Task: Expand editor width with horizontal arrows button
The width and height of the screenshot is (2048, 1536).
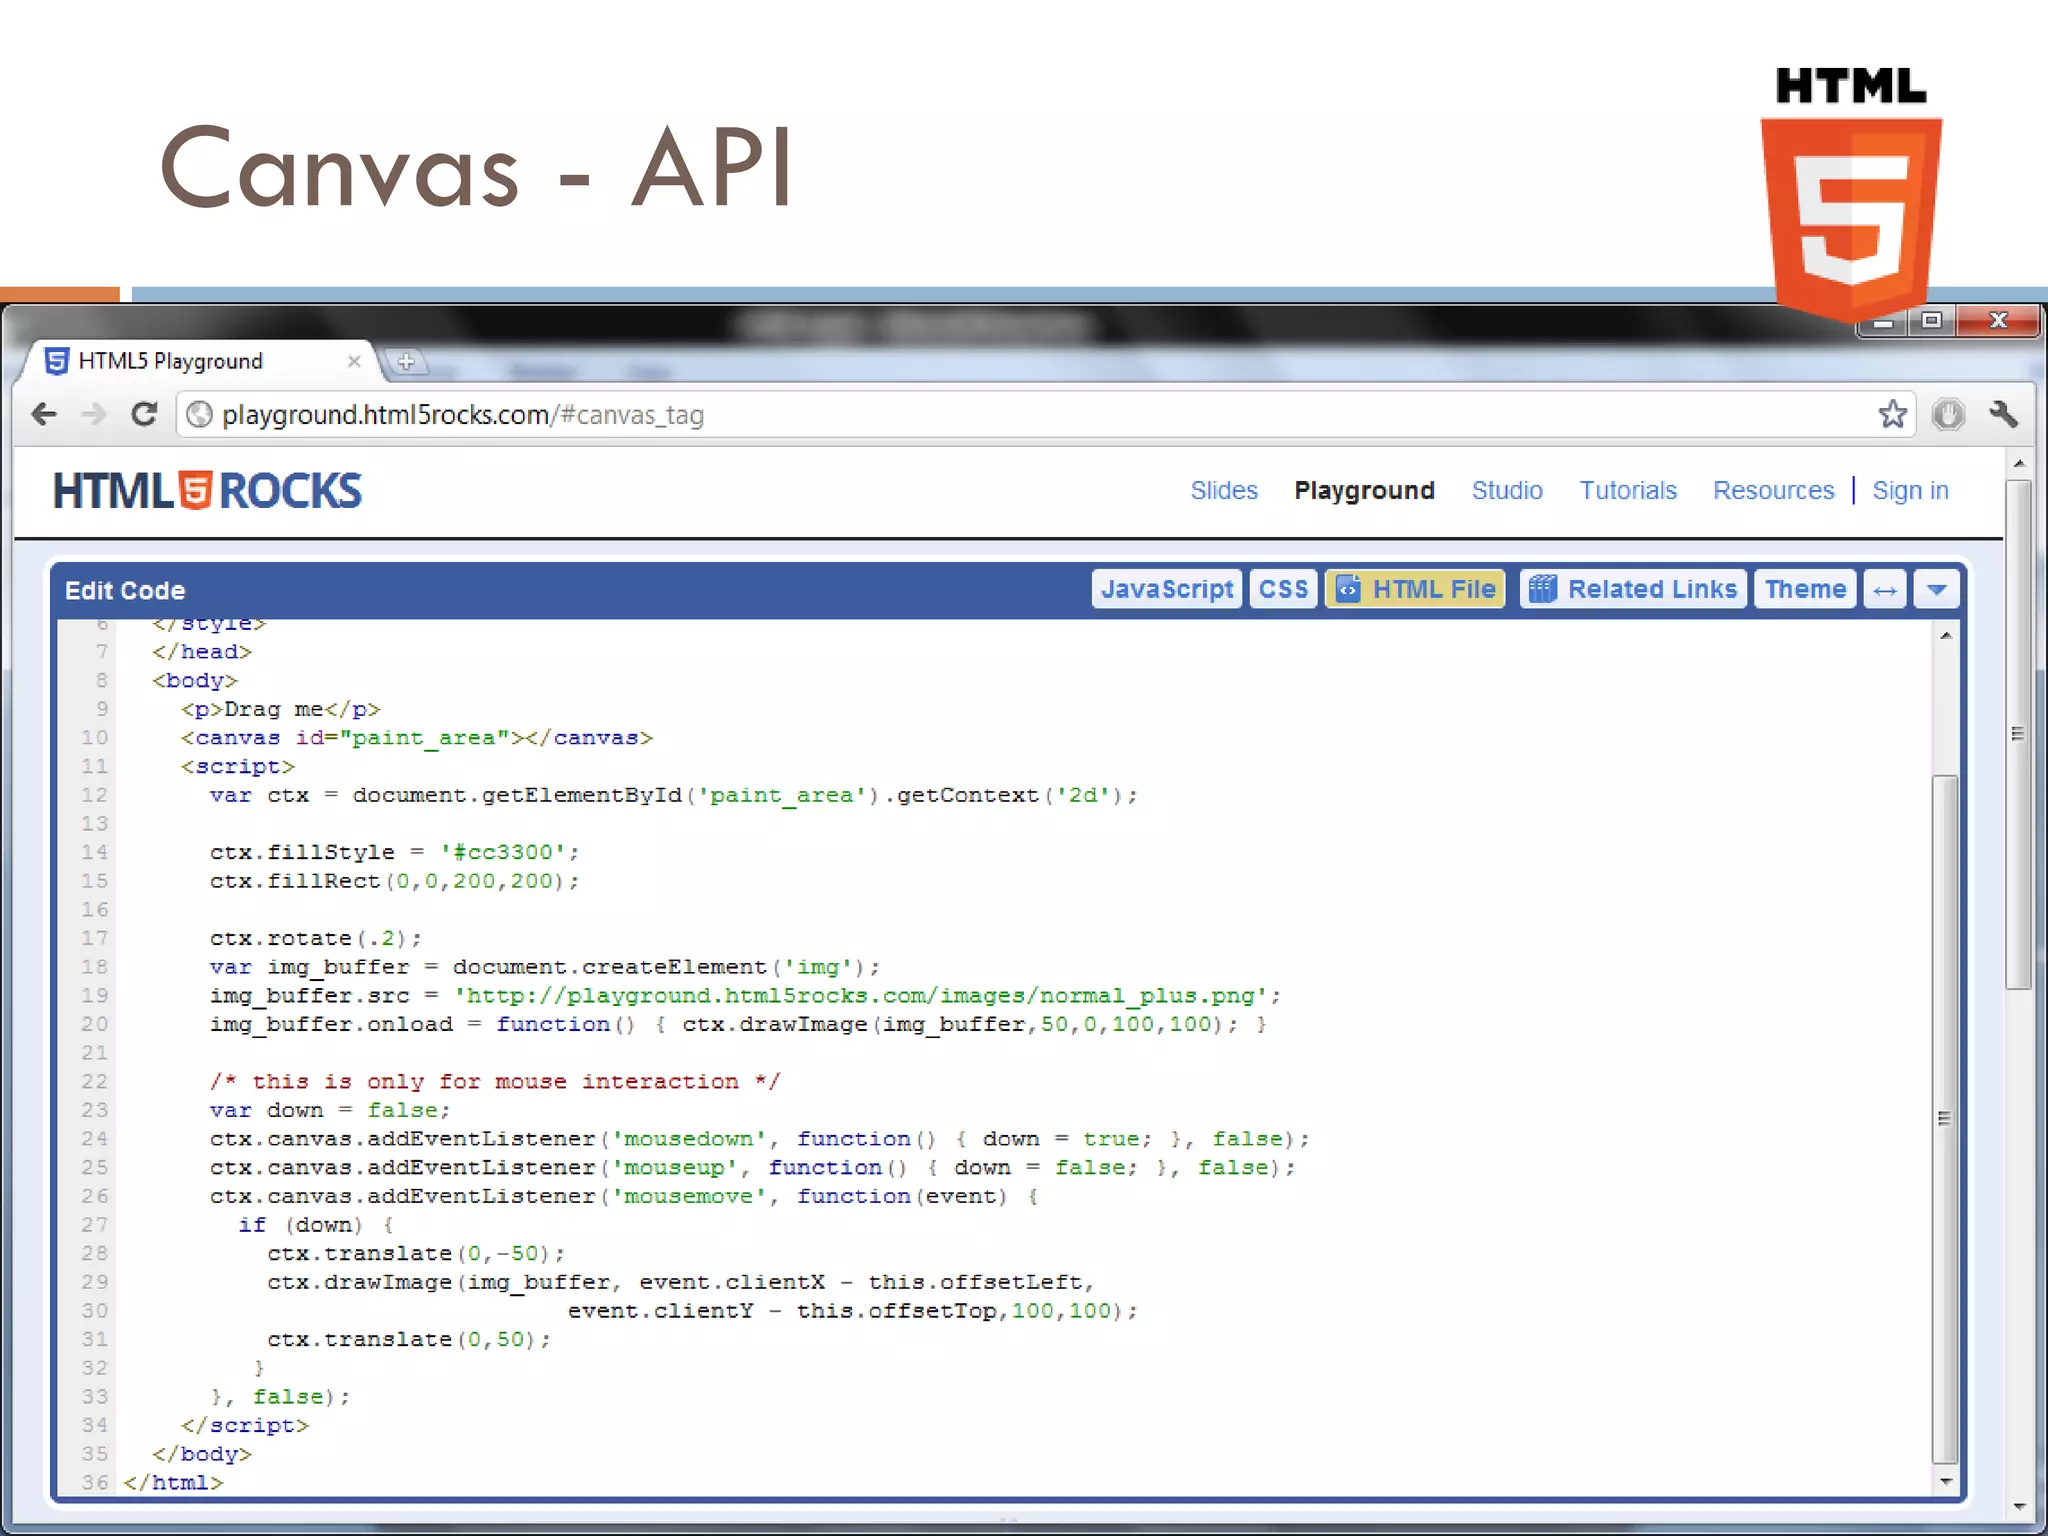Action: click(1885, 590)
